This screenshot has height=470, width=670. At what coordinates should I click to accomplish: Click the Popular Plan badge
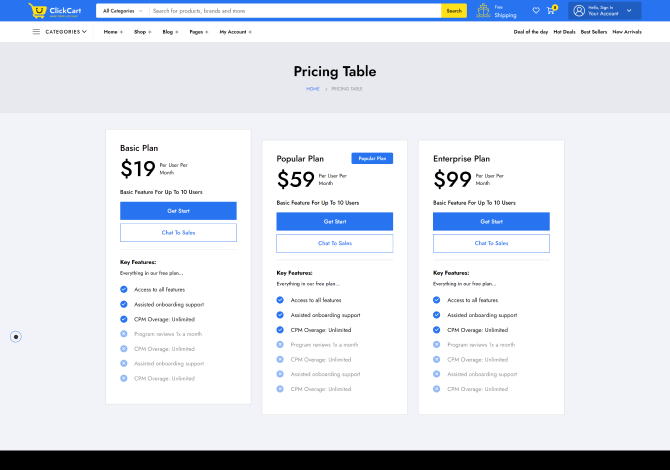372,158
